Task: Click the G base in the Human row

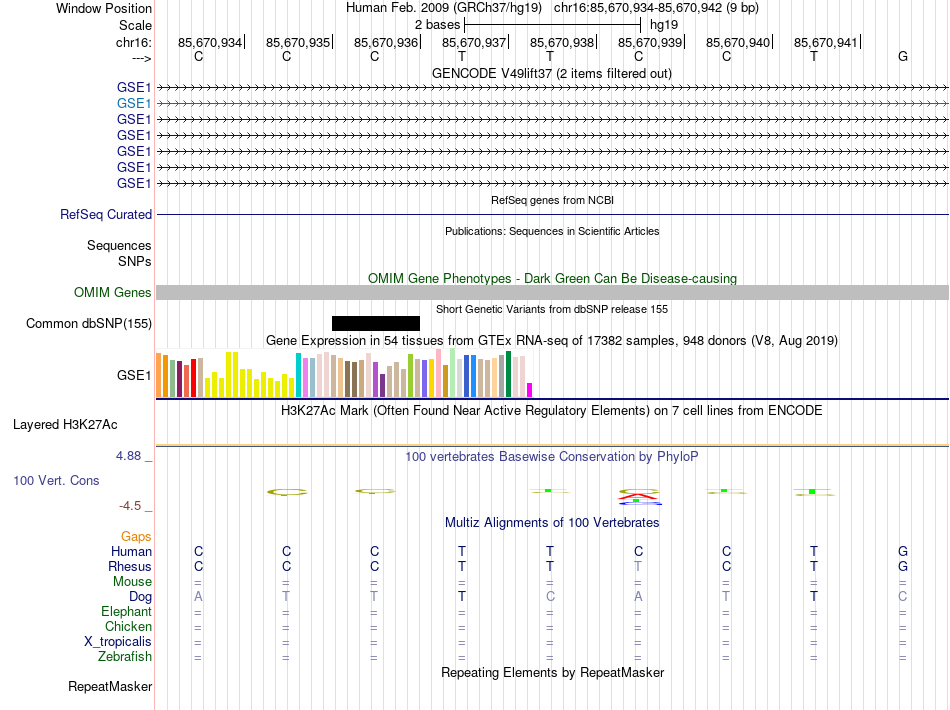Action: point(903,551)
